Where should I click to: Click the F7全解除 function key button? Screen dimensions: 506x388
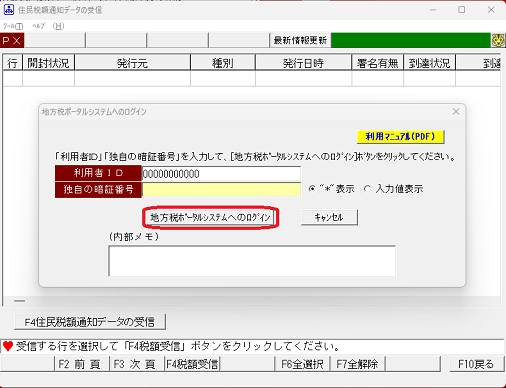(x=358, y=364)
